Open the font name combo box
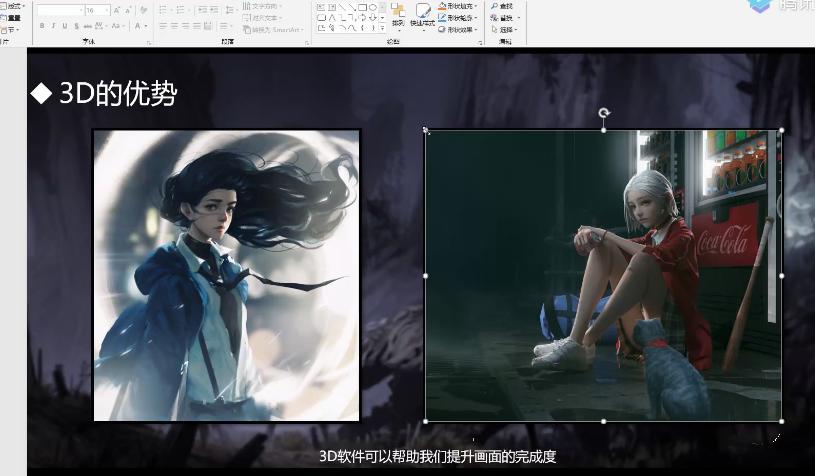The image size is (815, 476). 60,10
